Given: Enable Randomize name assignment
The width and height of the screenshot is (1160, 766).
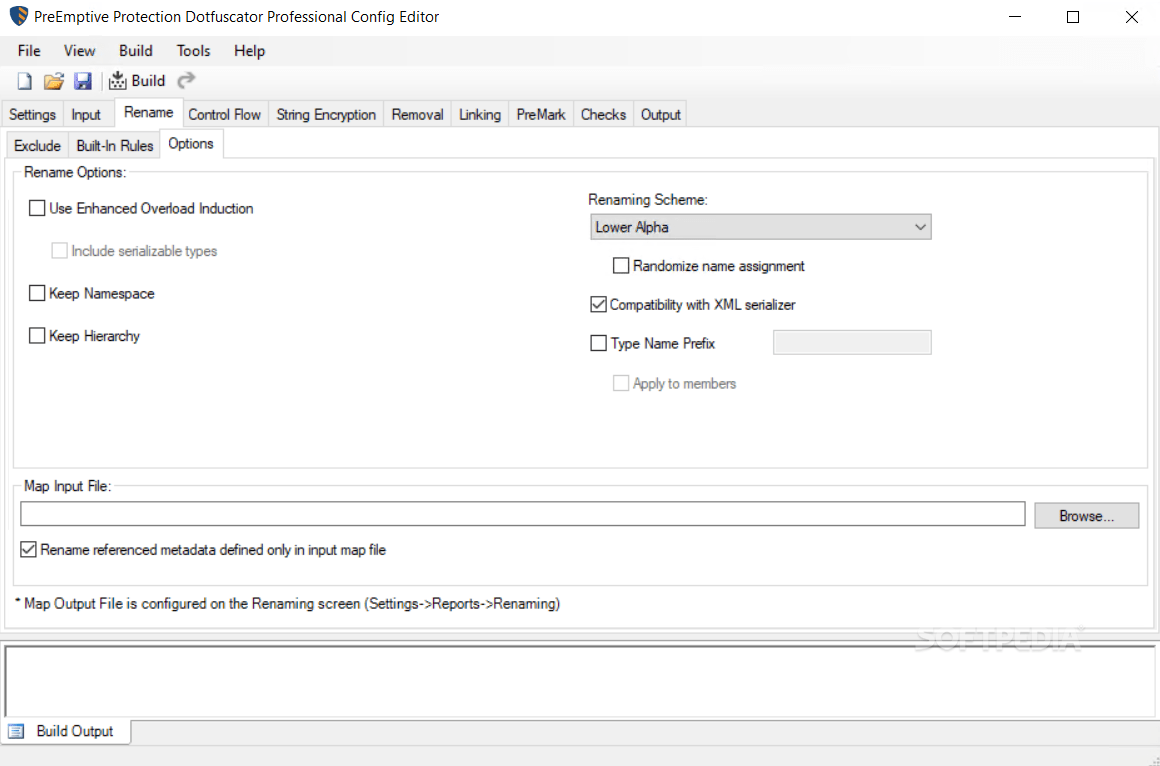Looking at the screenshot, I should tap(621, 266).
